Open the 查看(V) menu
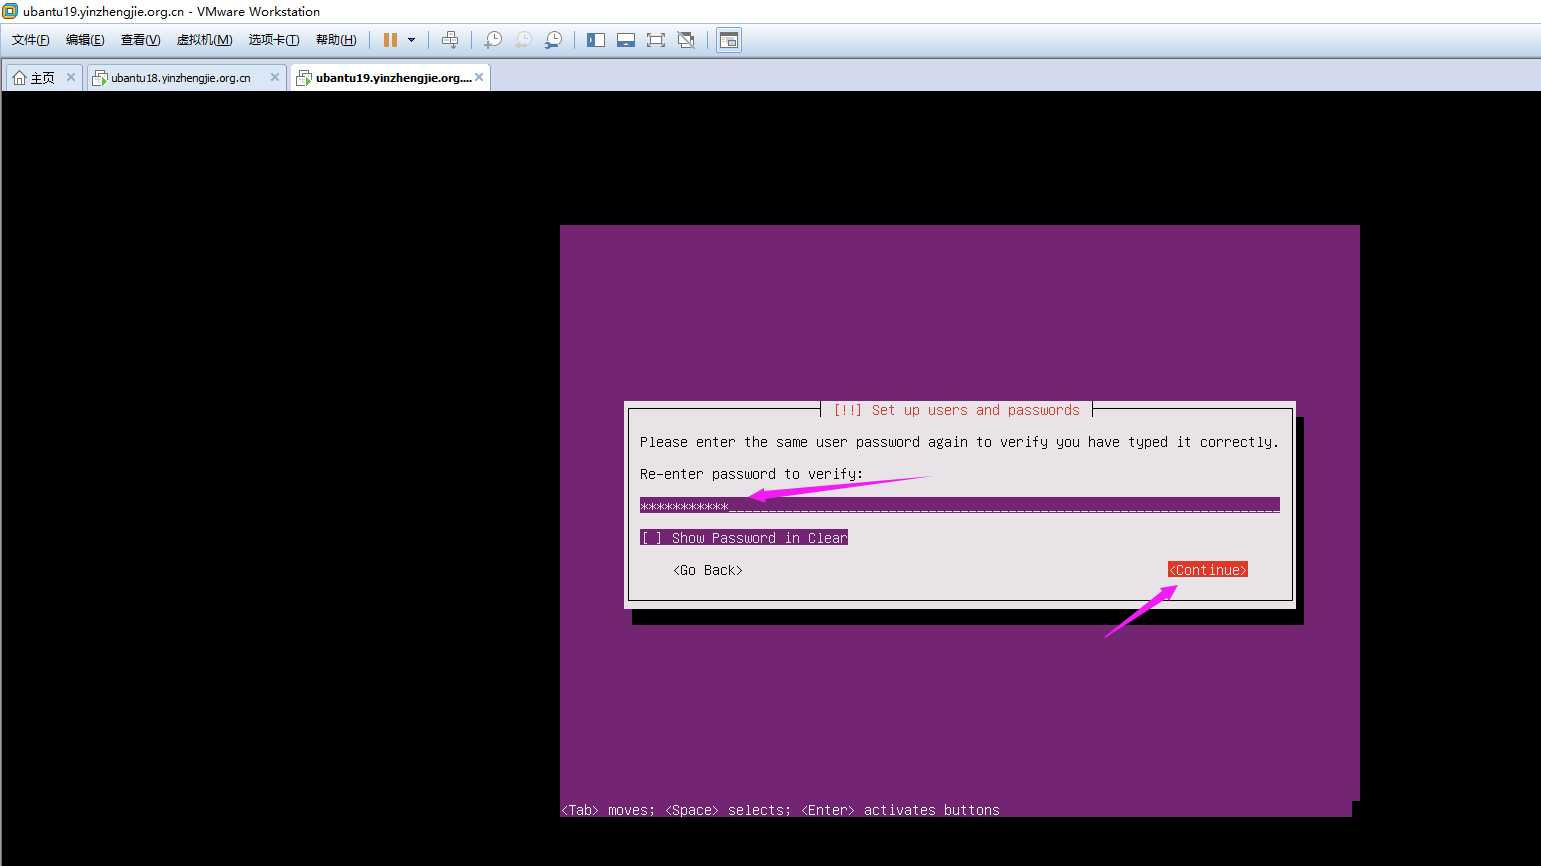 click(140, 40)
